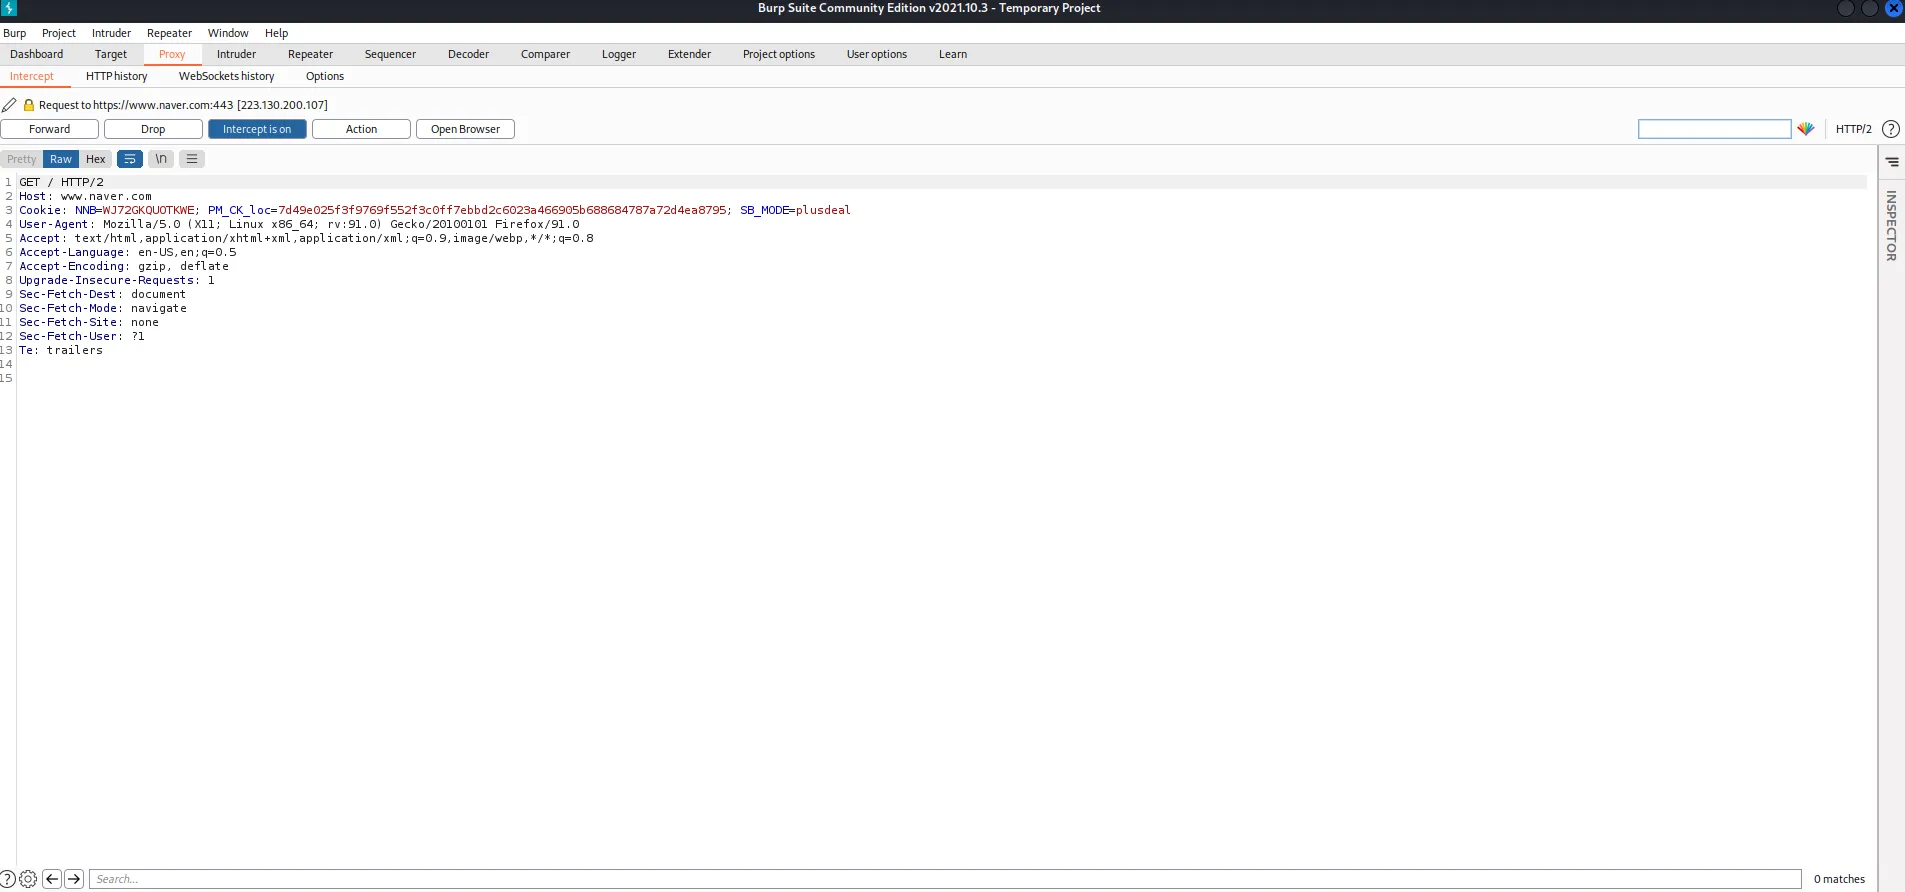Open the Project menu
Viewport: 1905px width, 892px height.
click(x=59, y=33)
